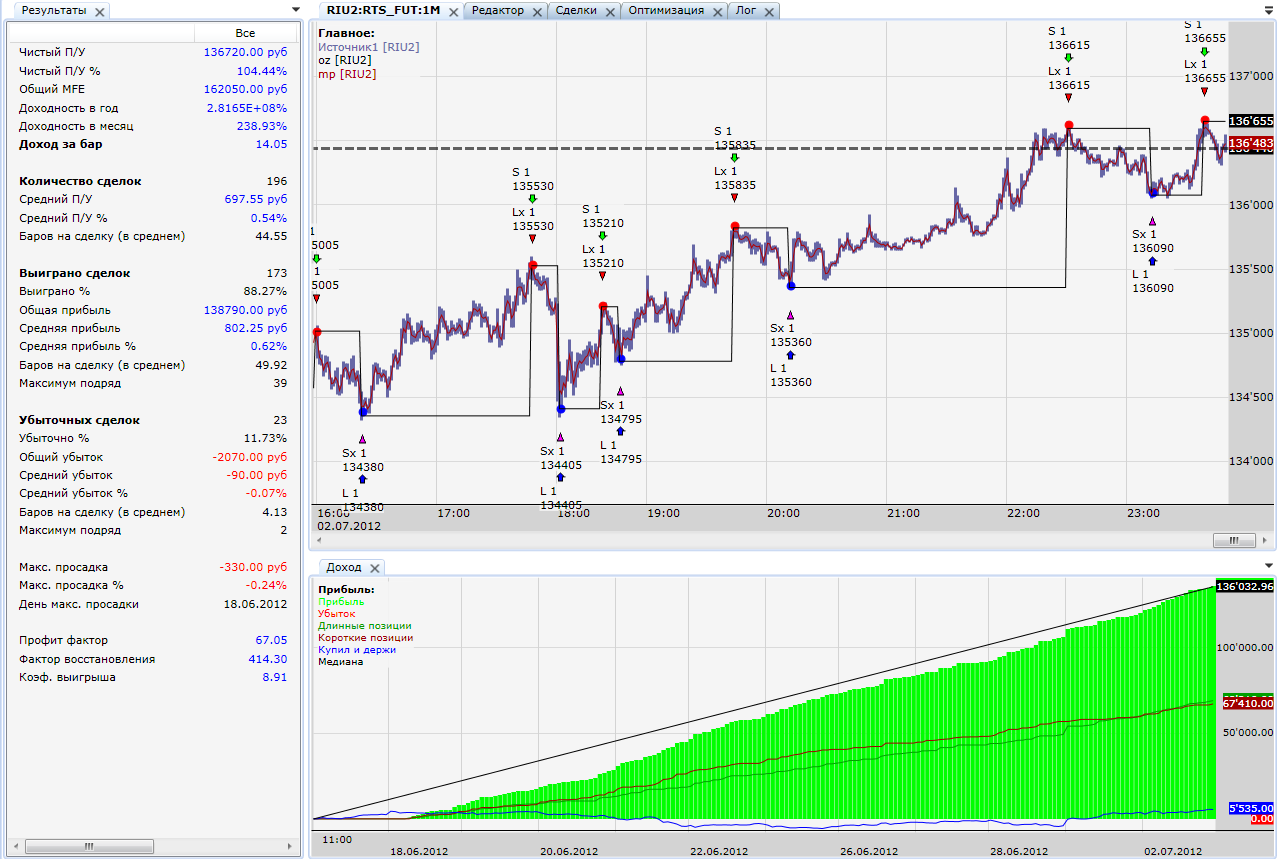
Task: Close the RIU2:RTS_FUT:1M chart tab
Action: (x=454, y=11)
